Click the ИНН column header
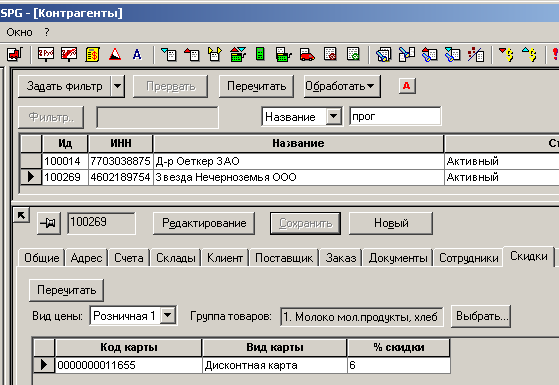 tap(120, 143)
